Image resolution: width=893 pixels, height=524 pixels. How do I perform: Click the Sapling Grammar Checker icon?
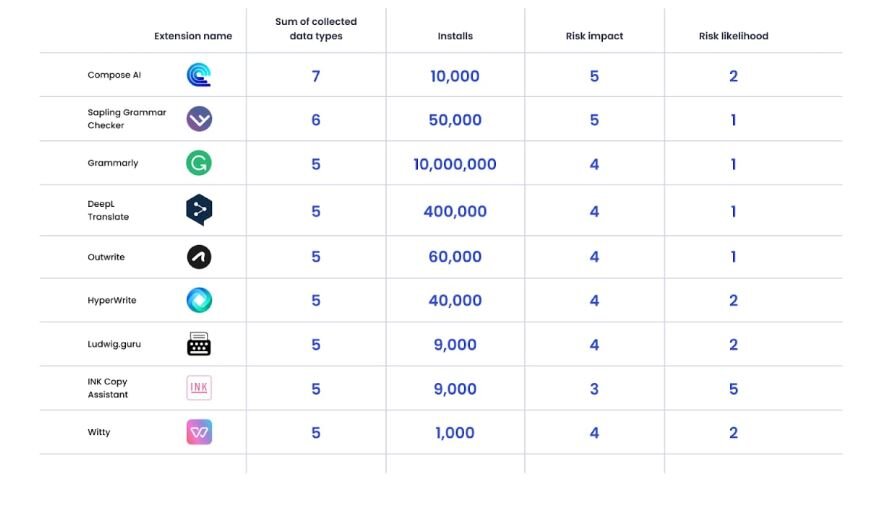(199, 119)
